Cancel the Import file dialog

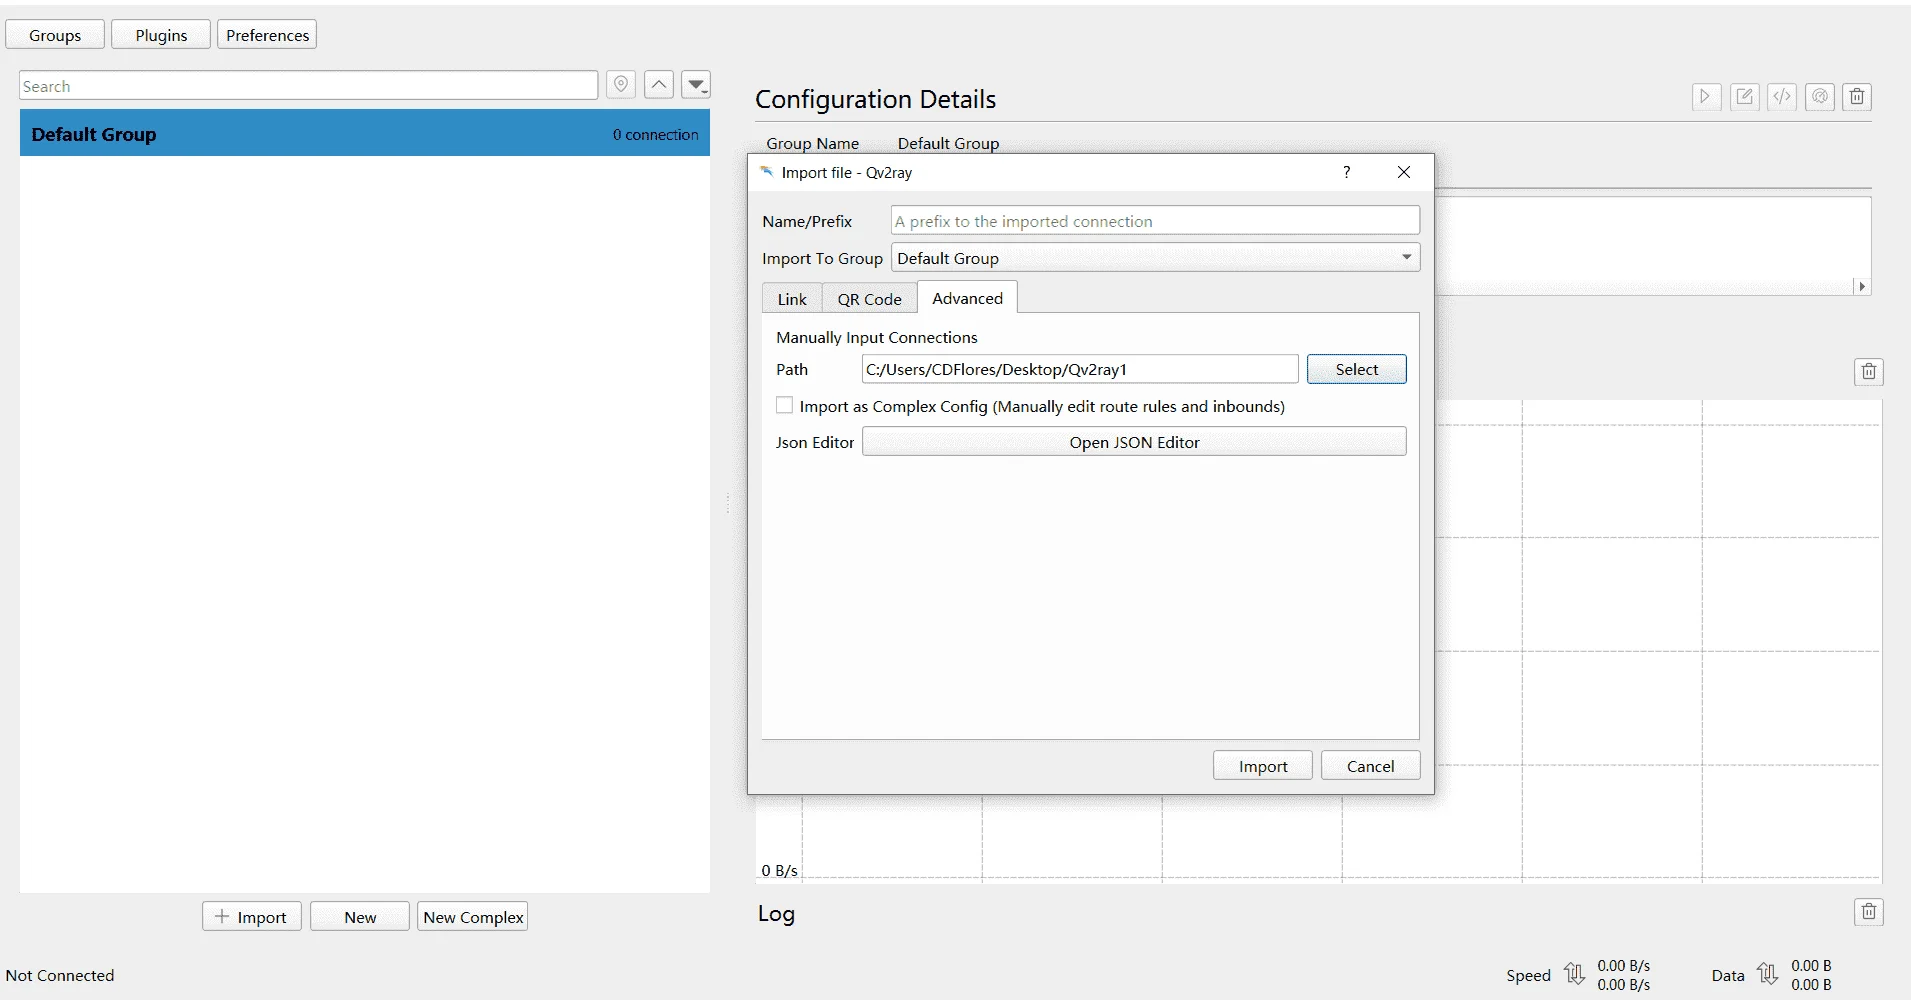click(1370, 766)
